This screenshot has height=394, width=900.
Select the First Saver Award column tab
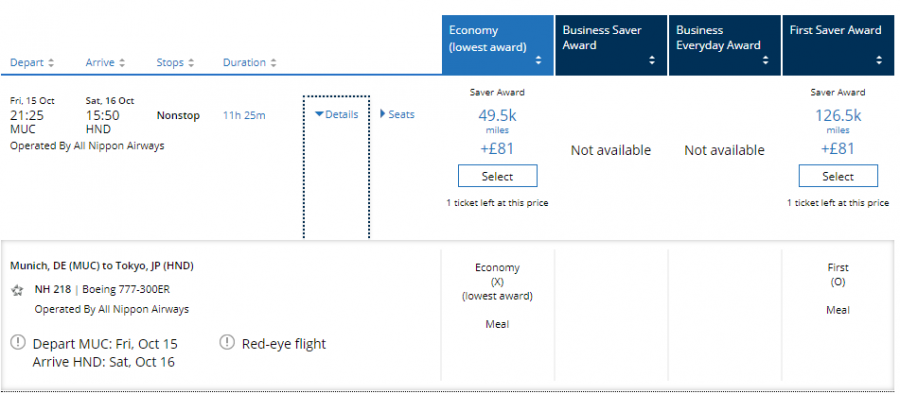[x=837, y=45]
